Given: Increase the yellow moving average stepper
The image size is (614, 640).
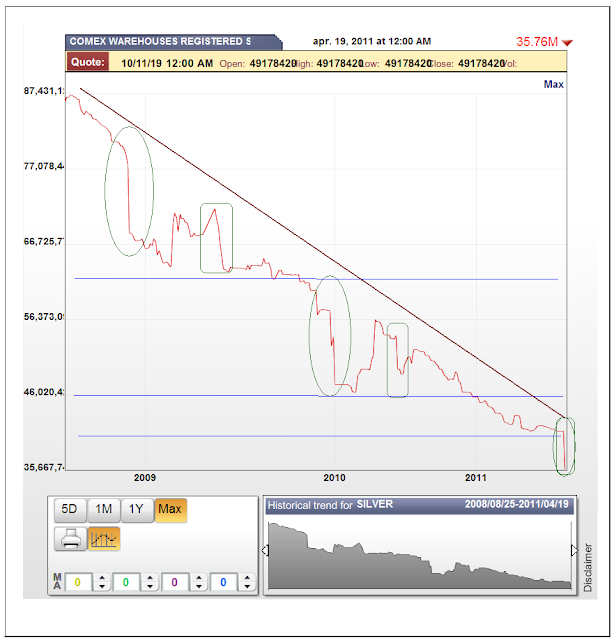Looking at the screenshot, I should coord(102,578).
